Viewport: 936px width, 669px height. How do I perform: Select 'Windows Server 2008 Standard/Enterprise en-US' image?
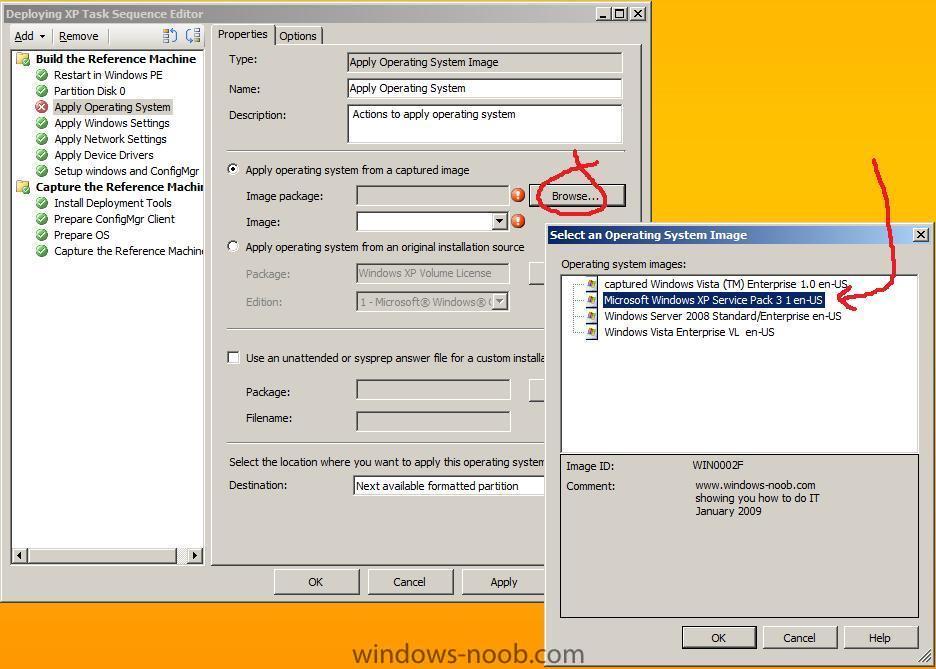(x=722, y=316)
